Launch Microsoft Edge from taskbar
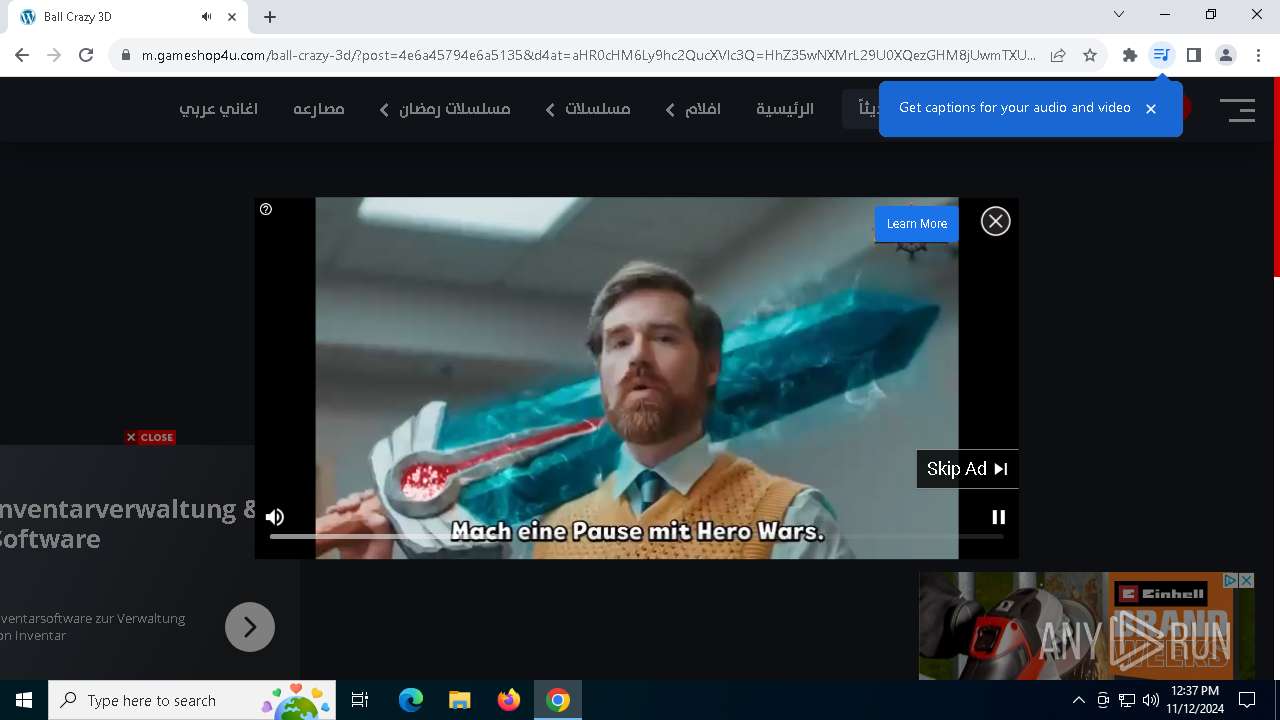 click(x=411, y=700)
